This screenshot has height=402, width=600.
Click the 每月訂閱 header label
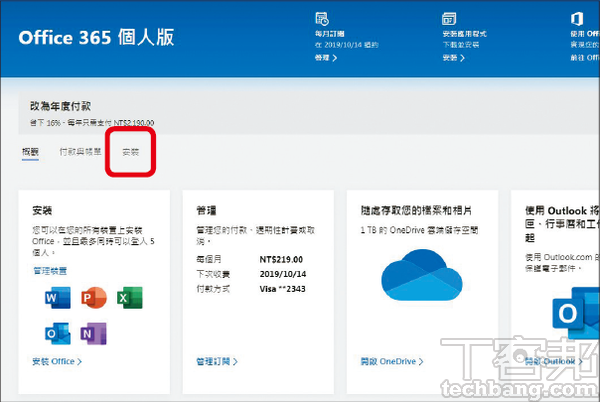click(329, 34)
